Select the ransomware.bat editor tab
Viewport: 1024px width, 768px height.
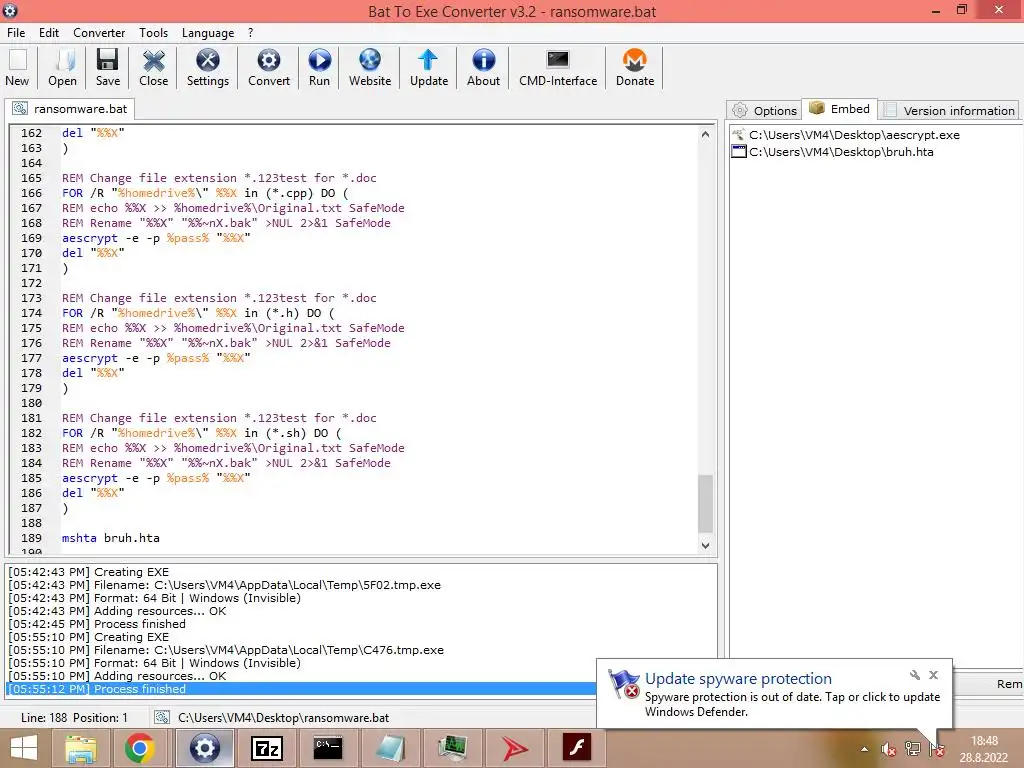71,108
